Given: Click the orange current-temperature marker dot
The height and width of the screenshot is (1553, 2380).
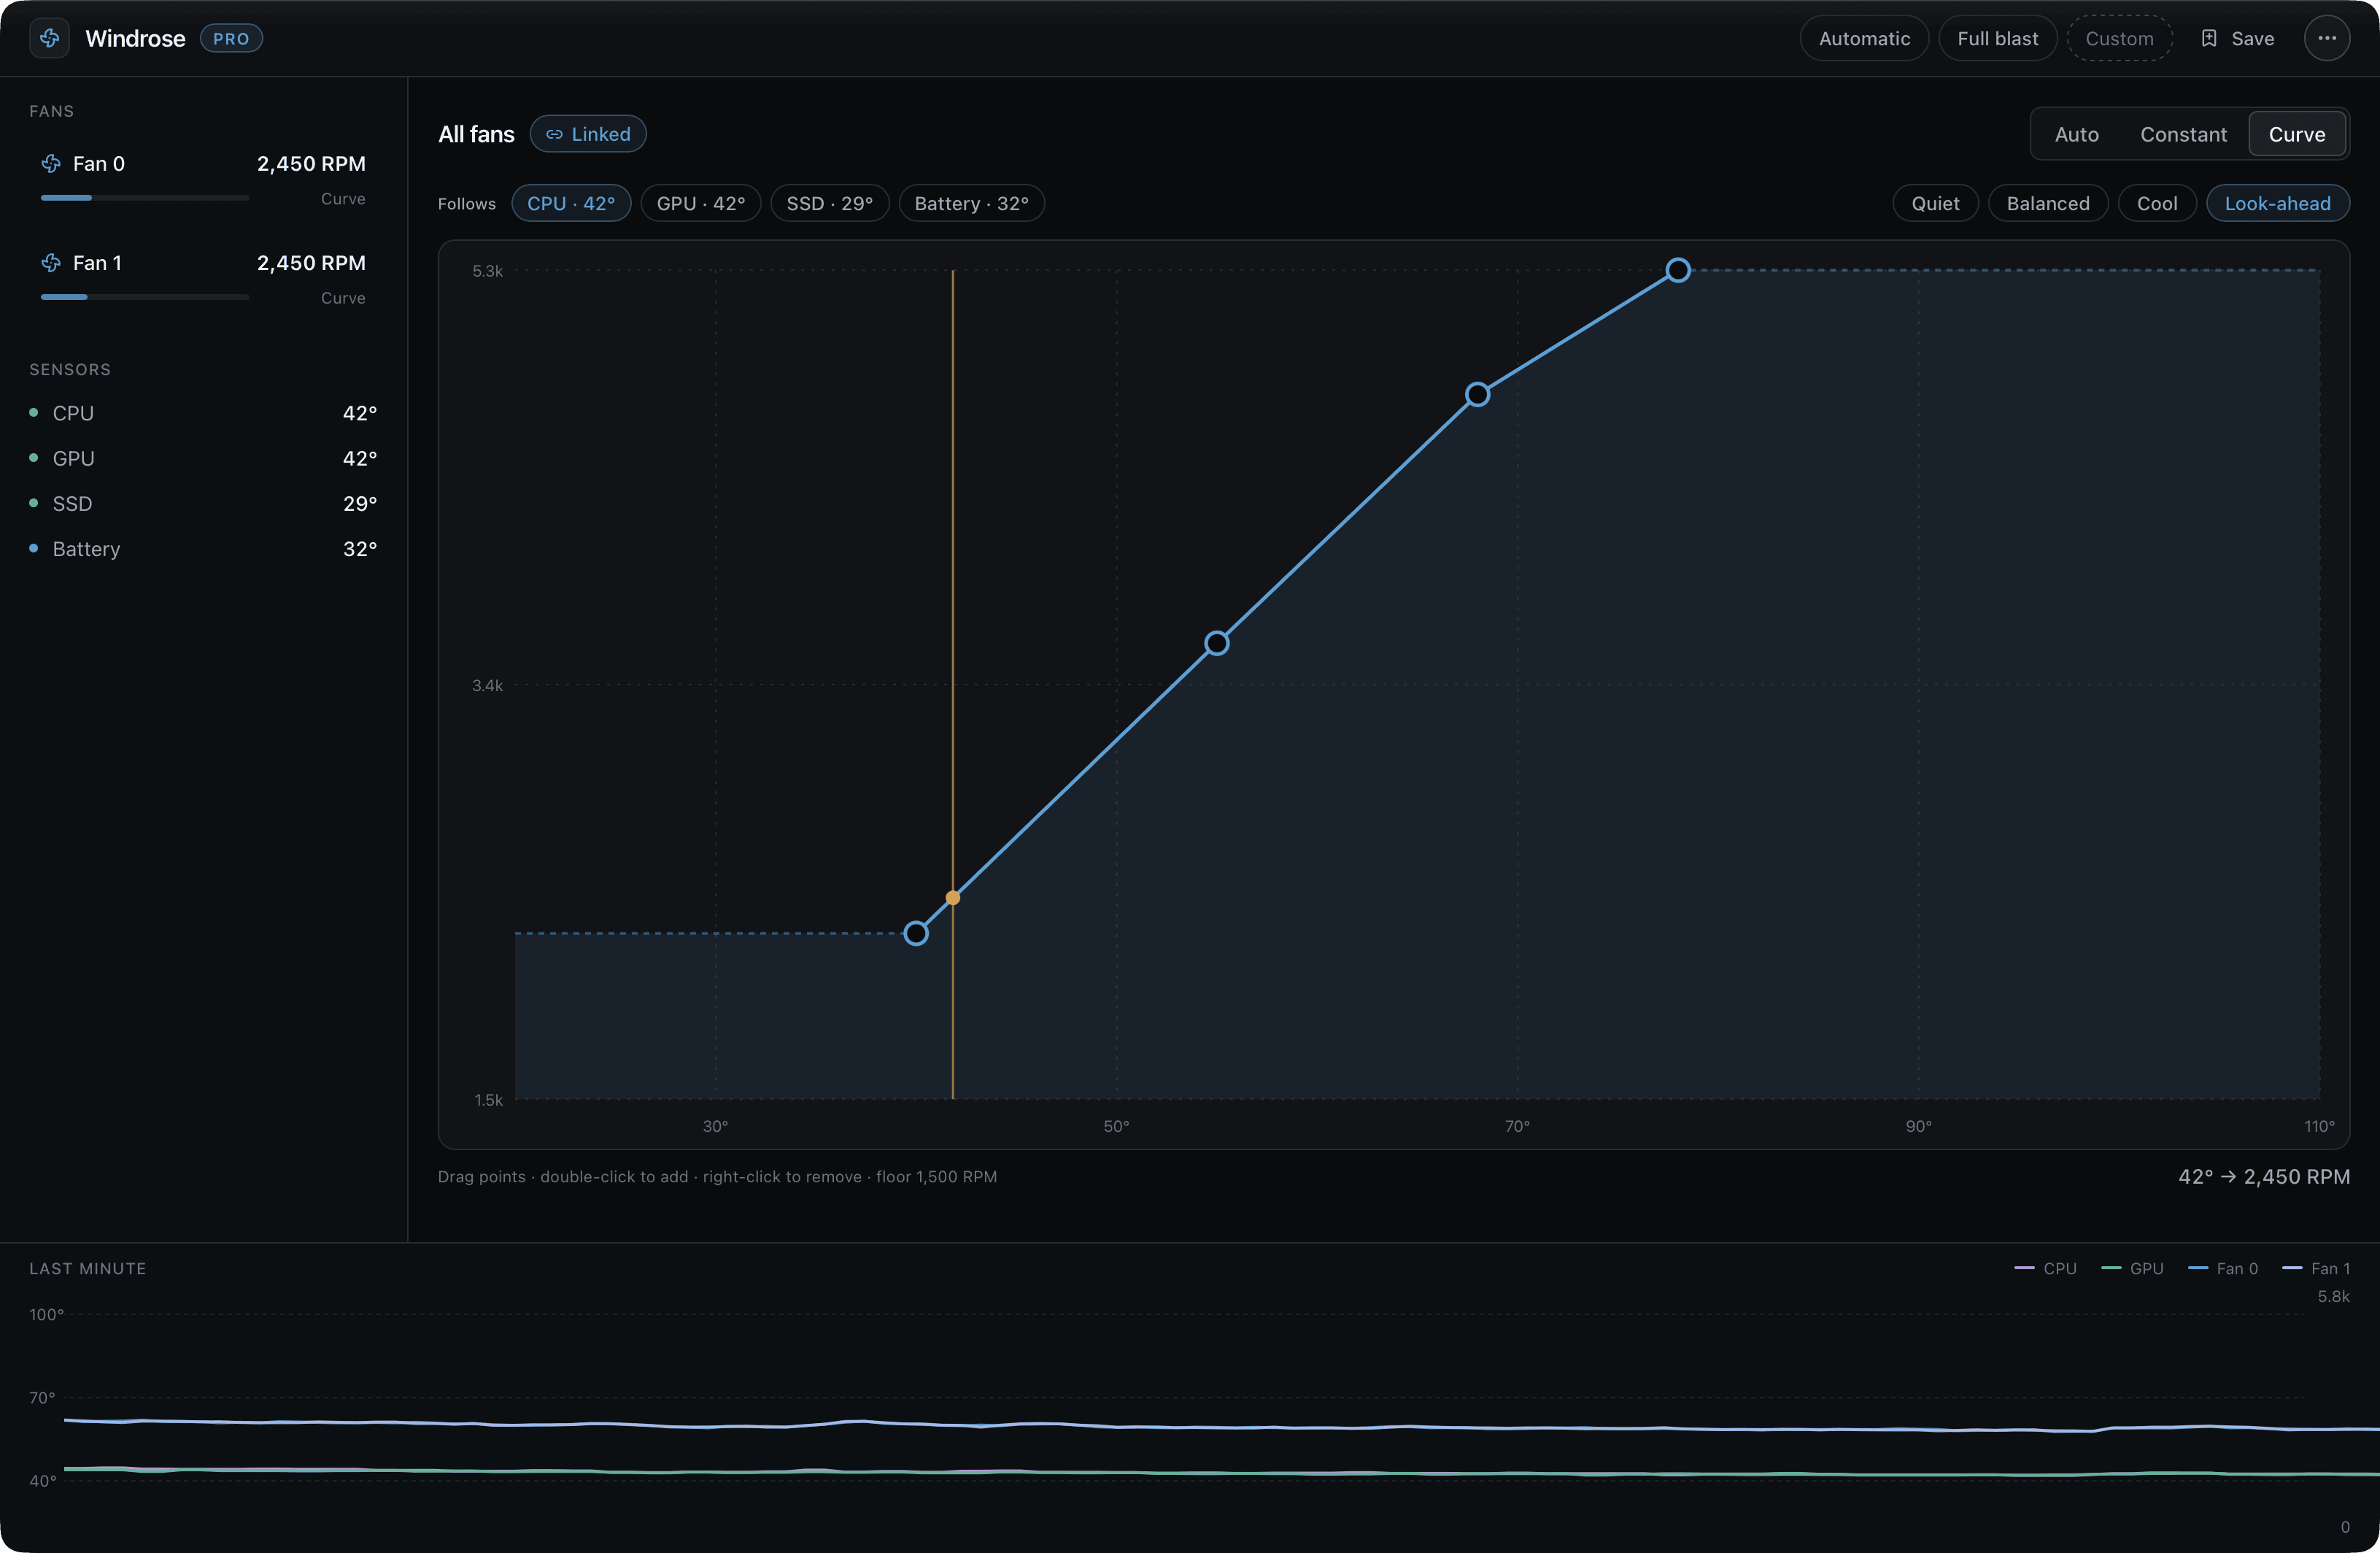Looking at the screenshot, I should click(x=953, y=898).
